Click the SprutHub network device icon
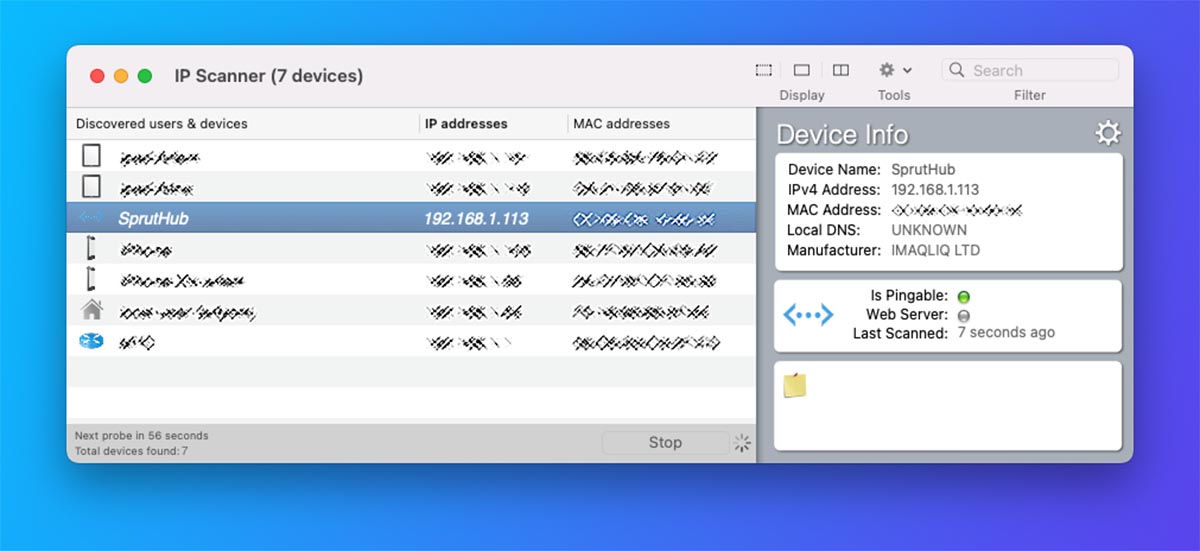The image size is (1200, 551). point(91,218)
